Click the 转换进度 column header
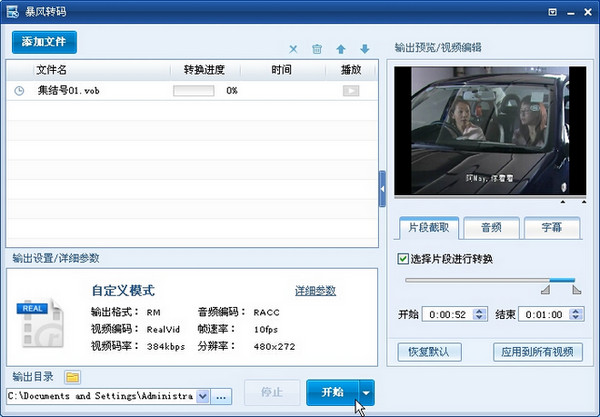The height and width of the screenshot is (417, 600). click(x=204, y=70)
